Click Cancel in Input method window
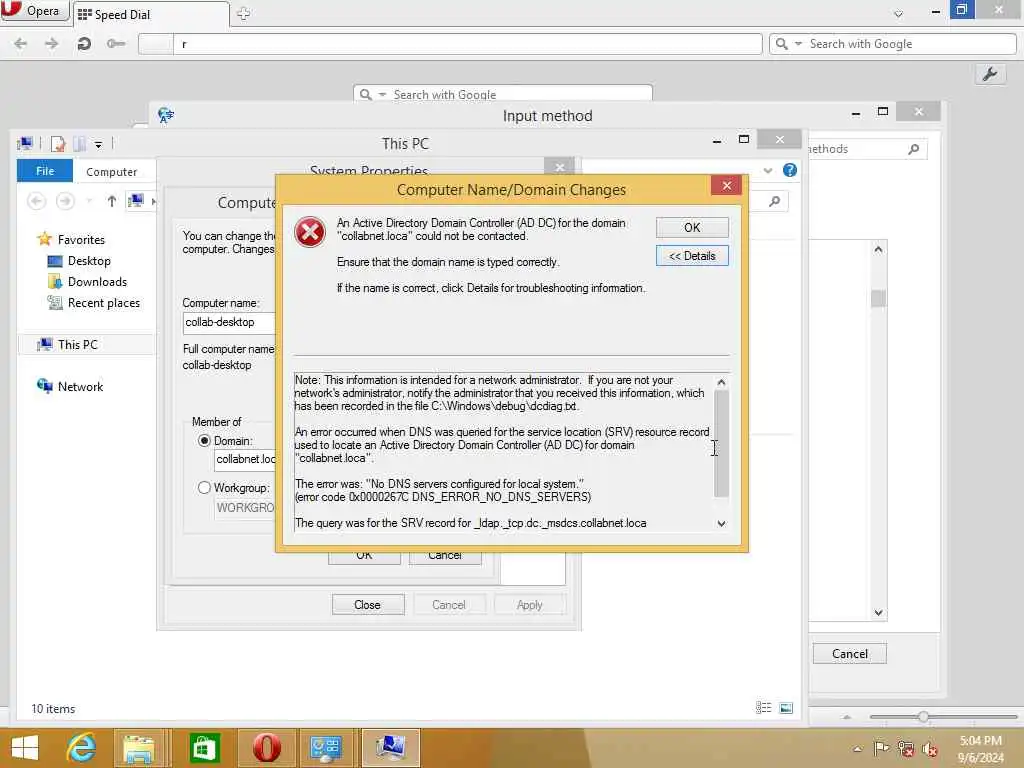Screen dimensions: 1024x768 point(850,654)
